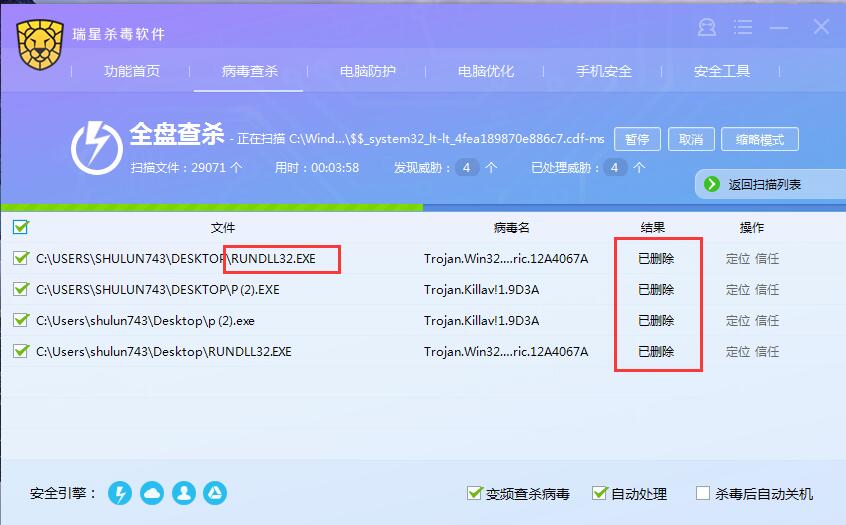The image size is (846, 525).
Task: Open the main menu list icon
Action: [x=743, y=27]
